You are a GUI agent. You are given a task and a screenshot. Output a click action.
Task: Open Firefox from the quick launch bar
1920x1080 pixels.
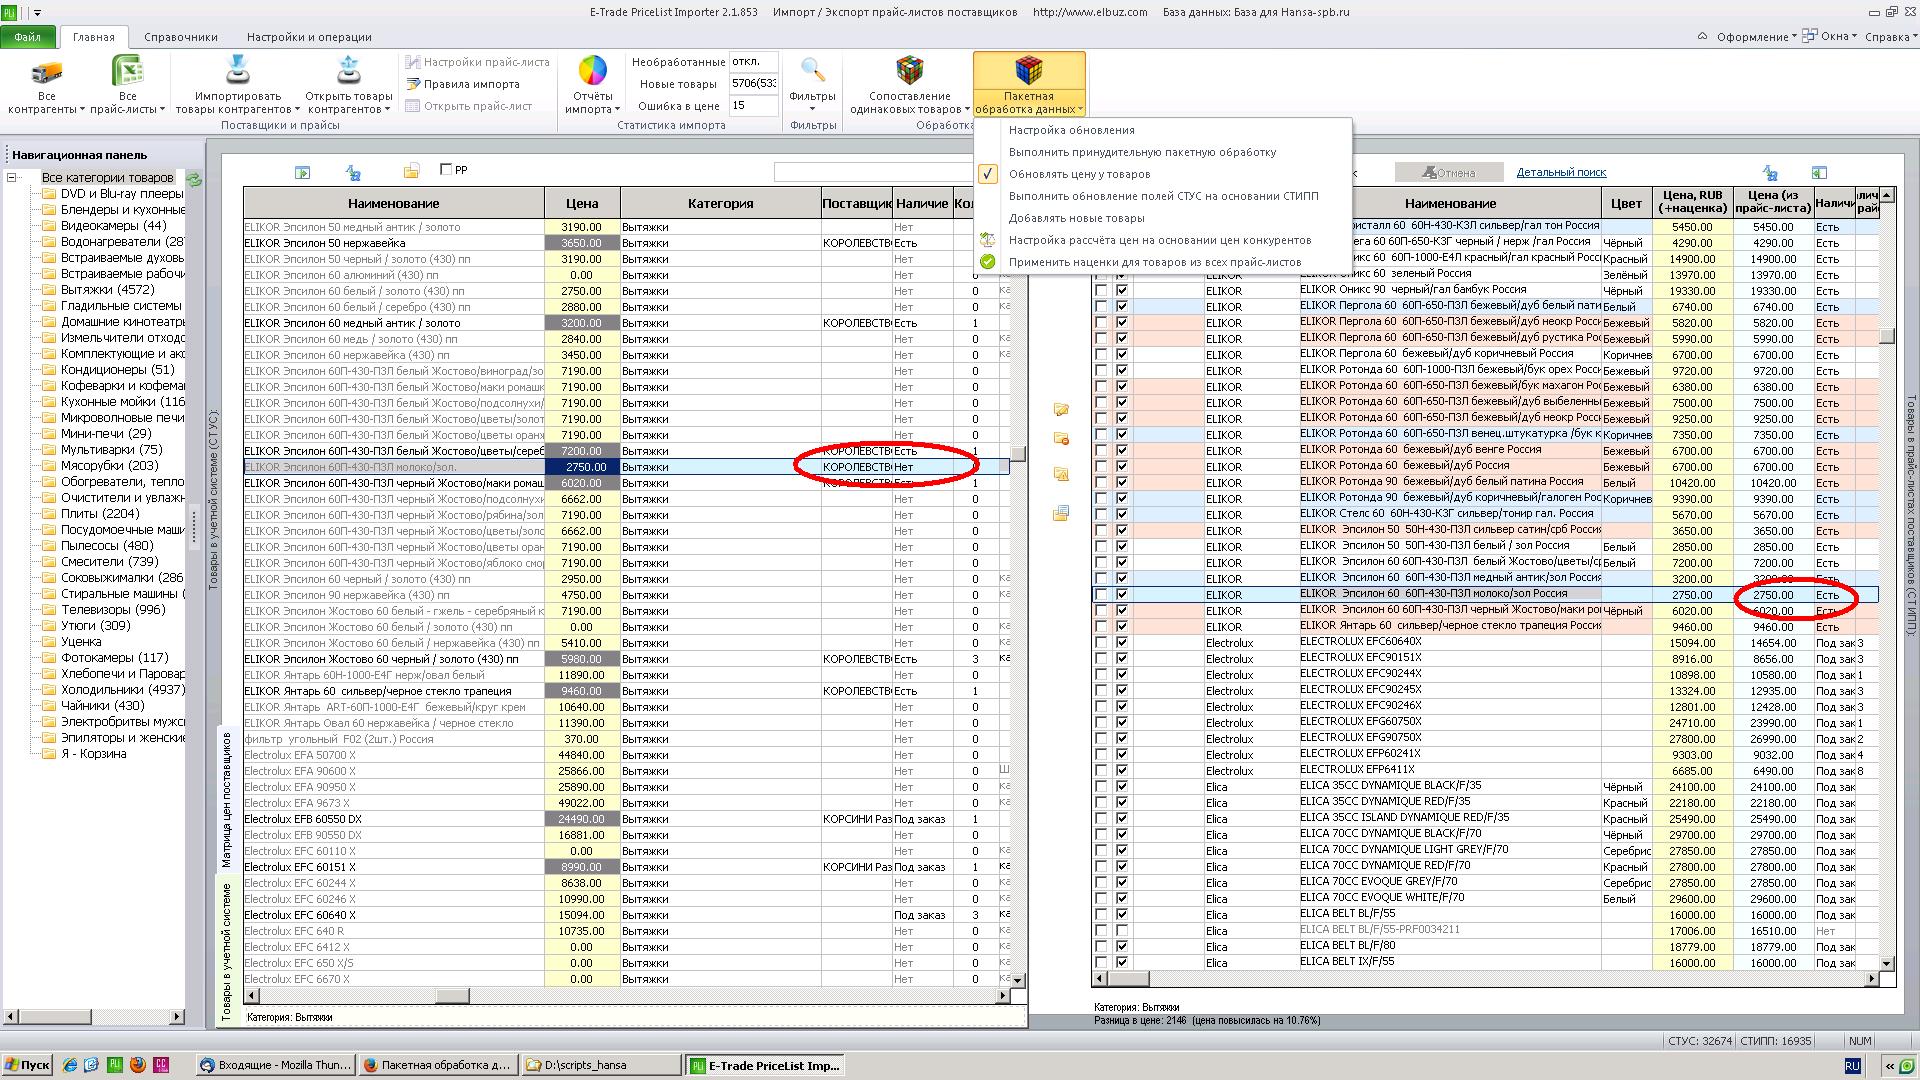138,1065
